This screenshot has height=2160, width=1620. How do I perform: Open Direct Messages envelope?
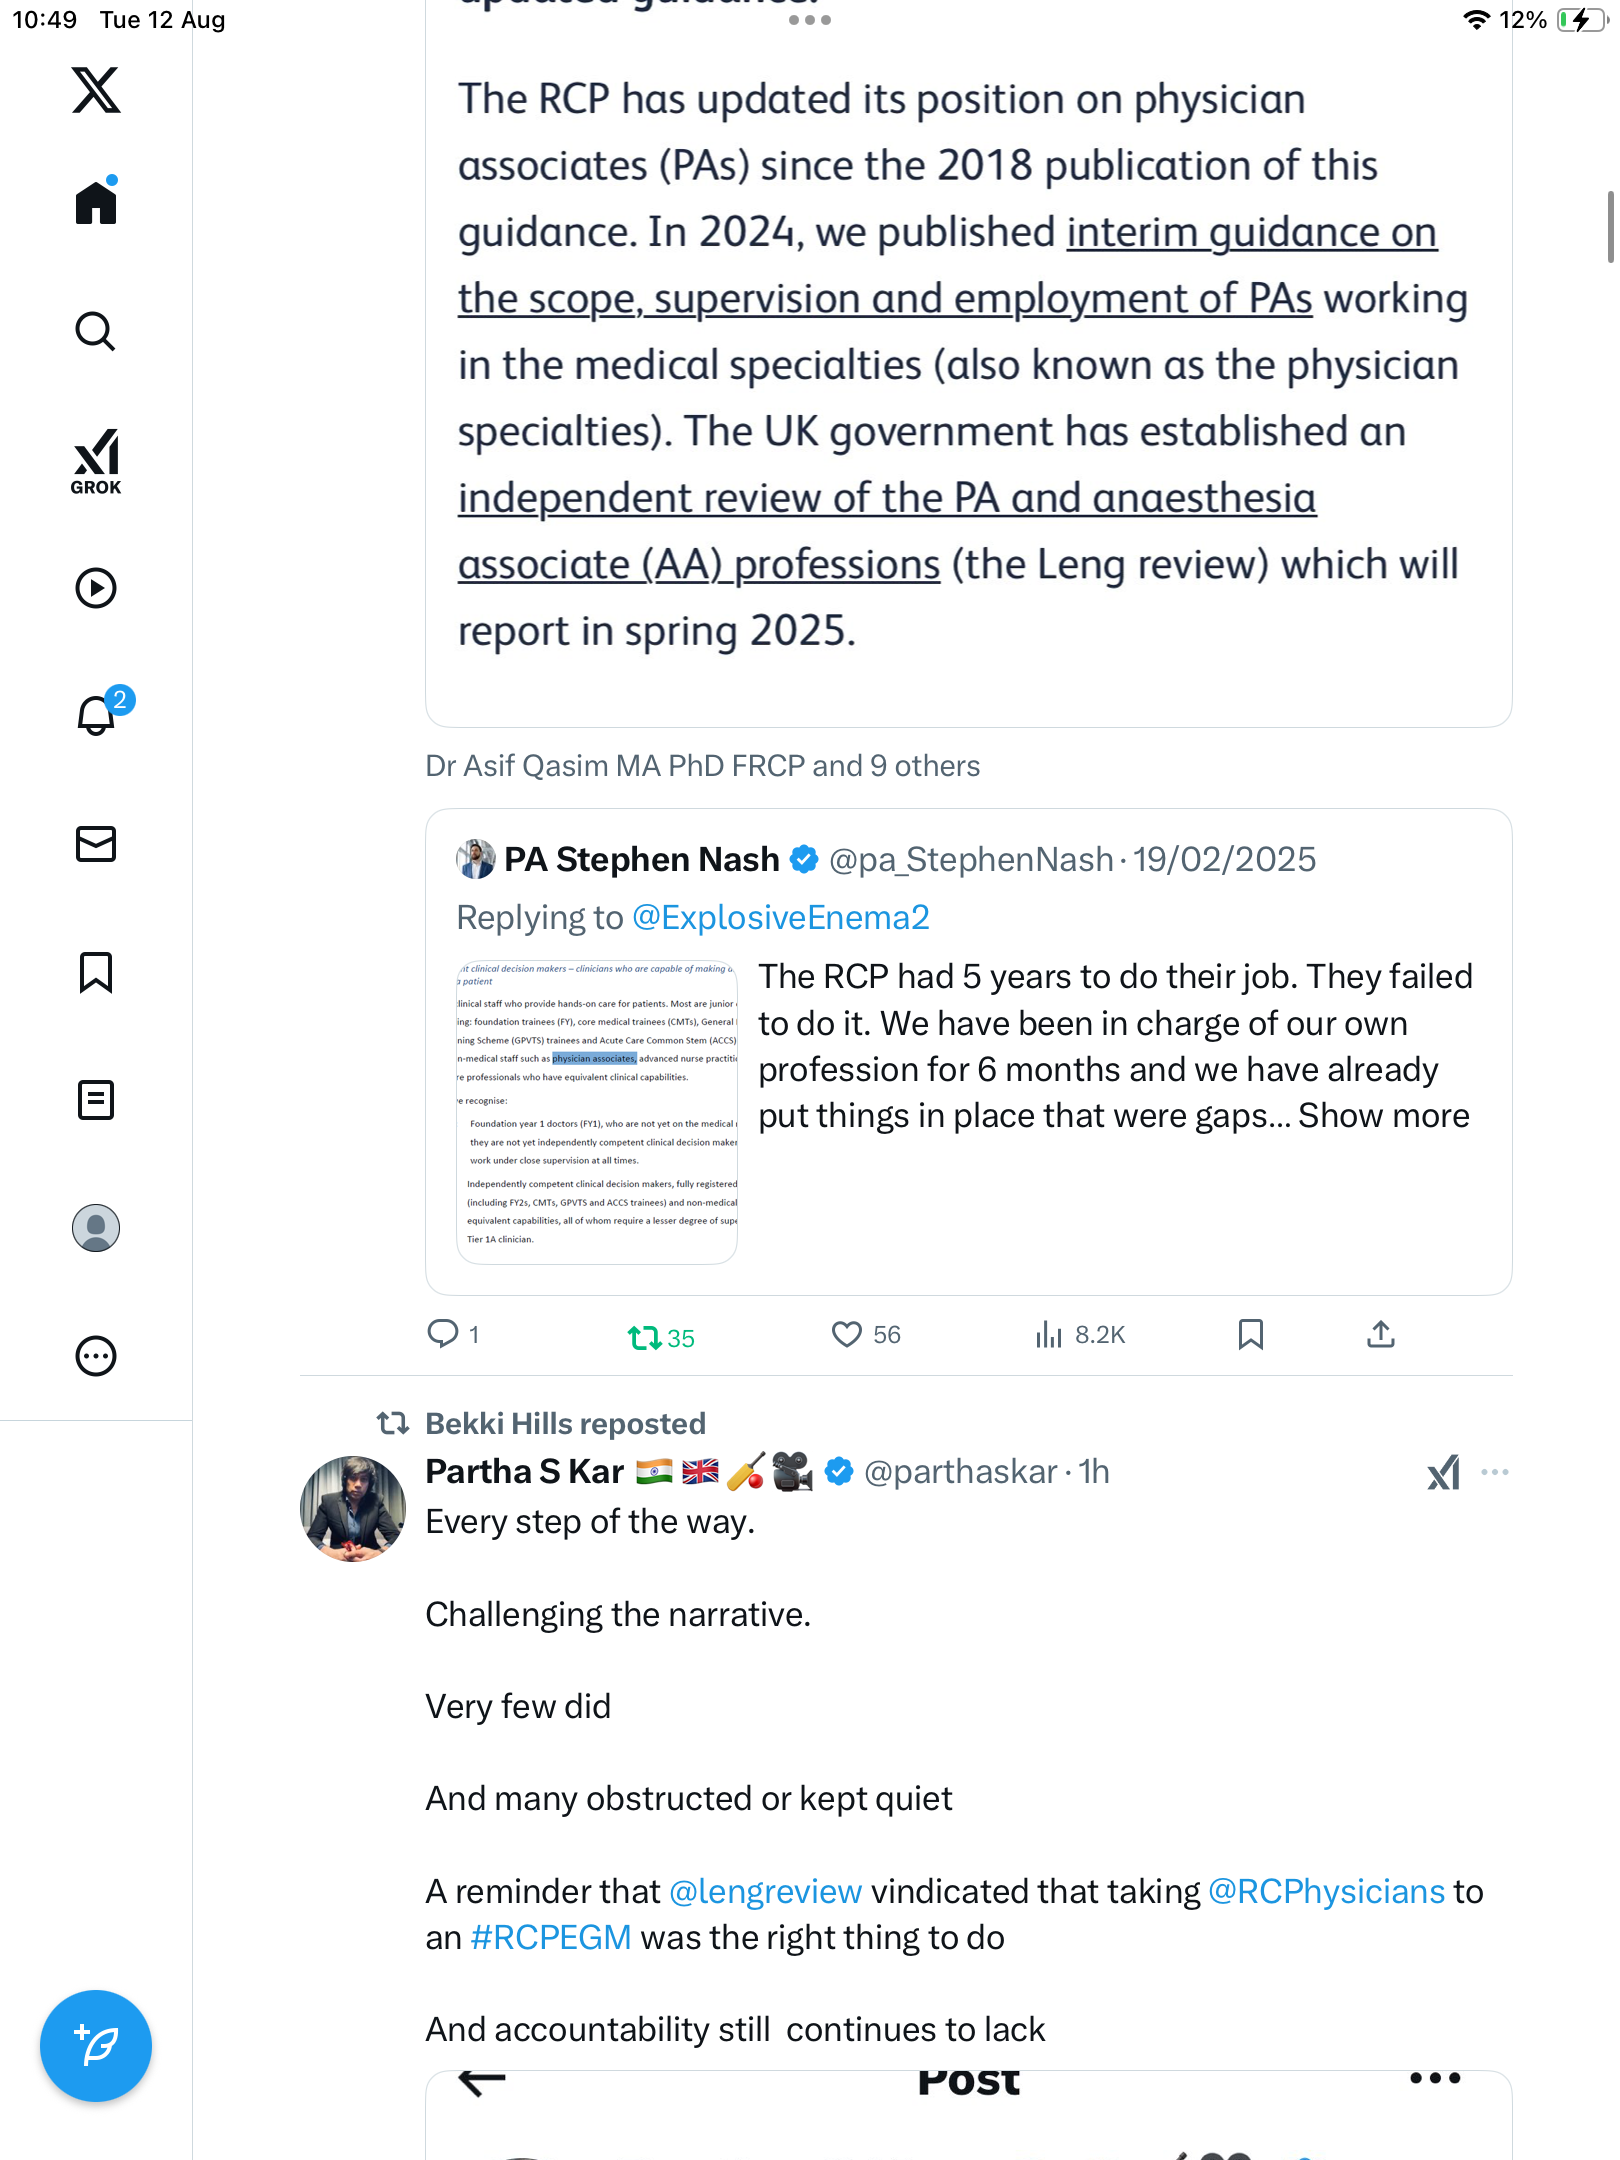point(96,844)
